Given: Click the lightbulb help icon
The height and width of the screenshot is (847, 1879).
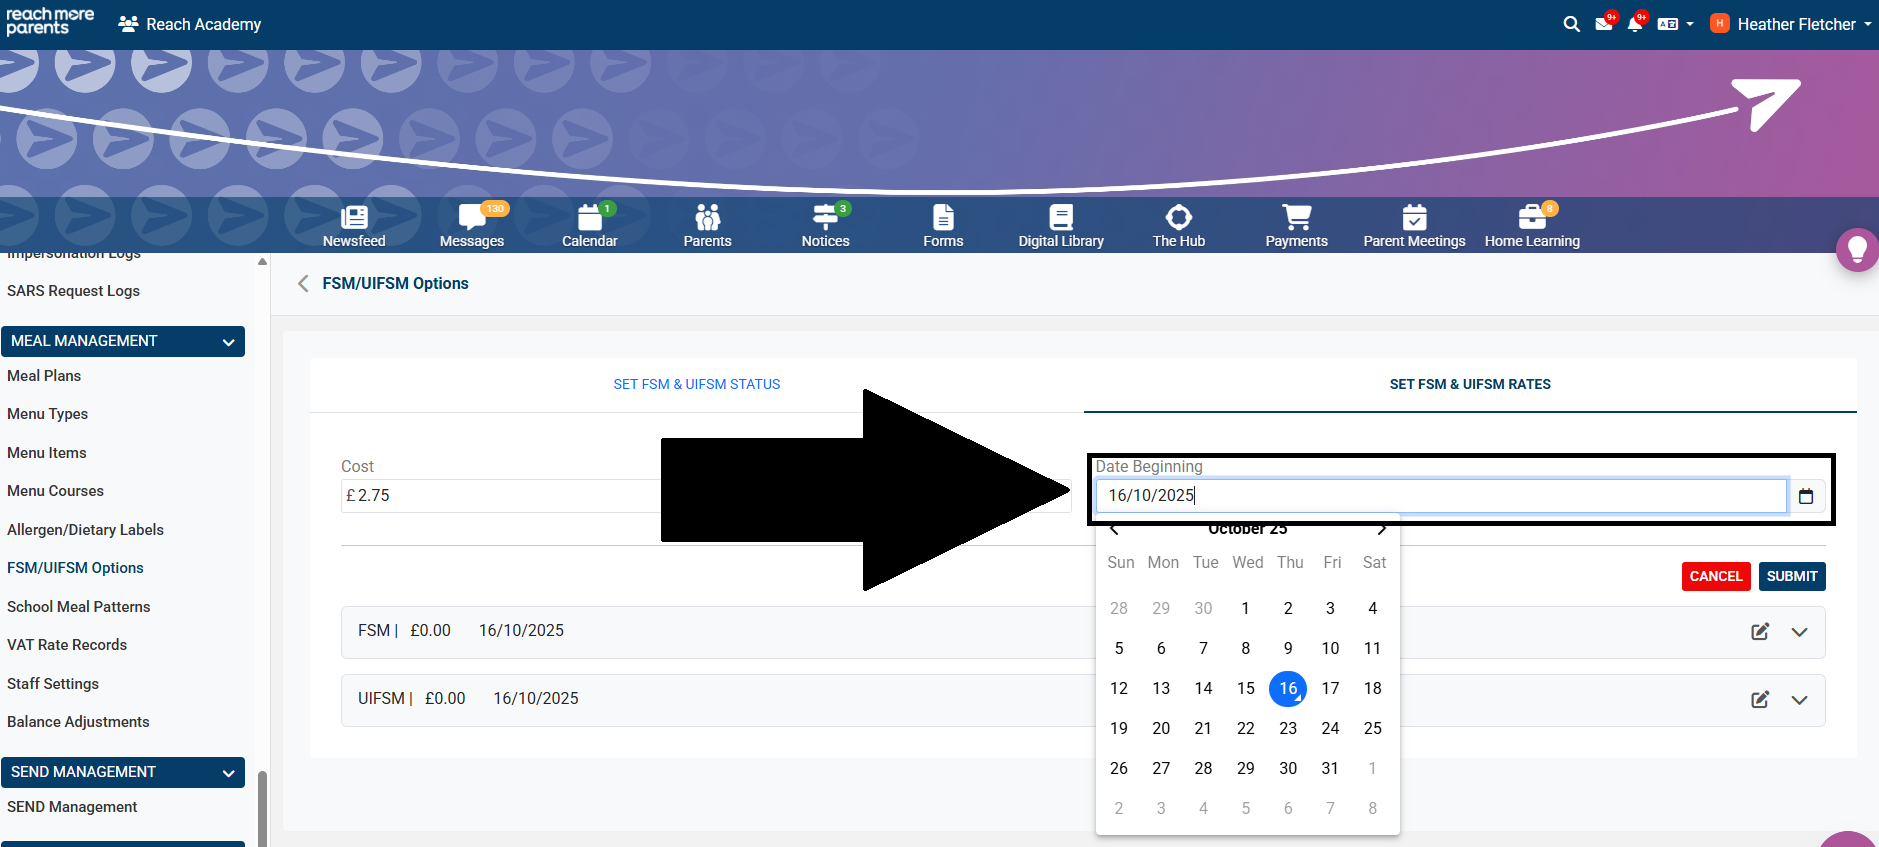Looking at the screenshot, I should tap(1857, 249).
